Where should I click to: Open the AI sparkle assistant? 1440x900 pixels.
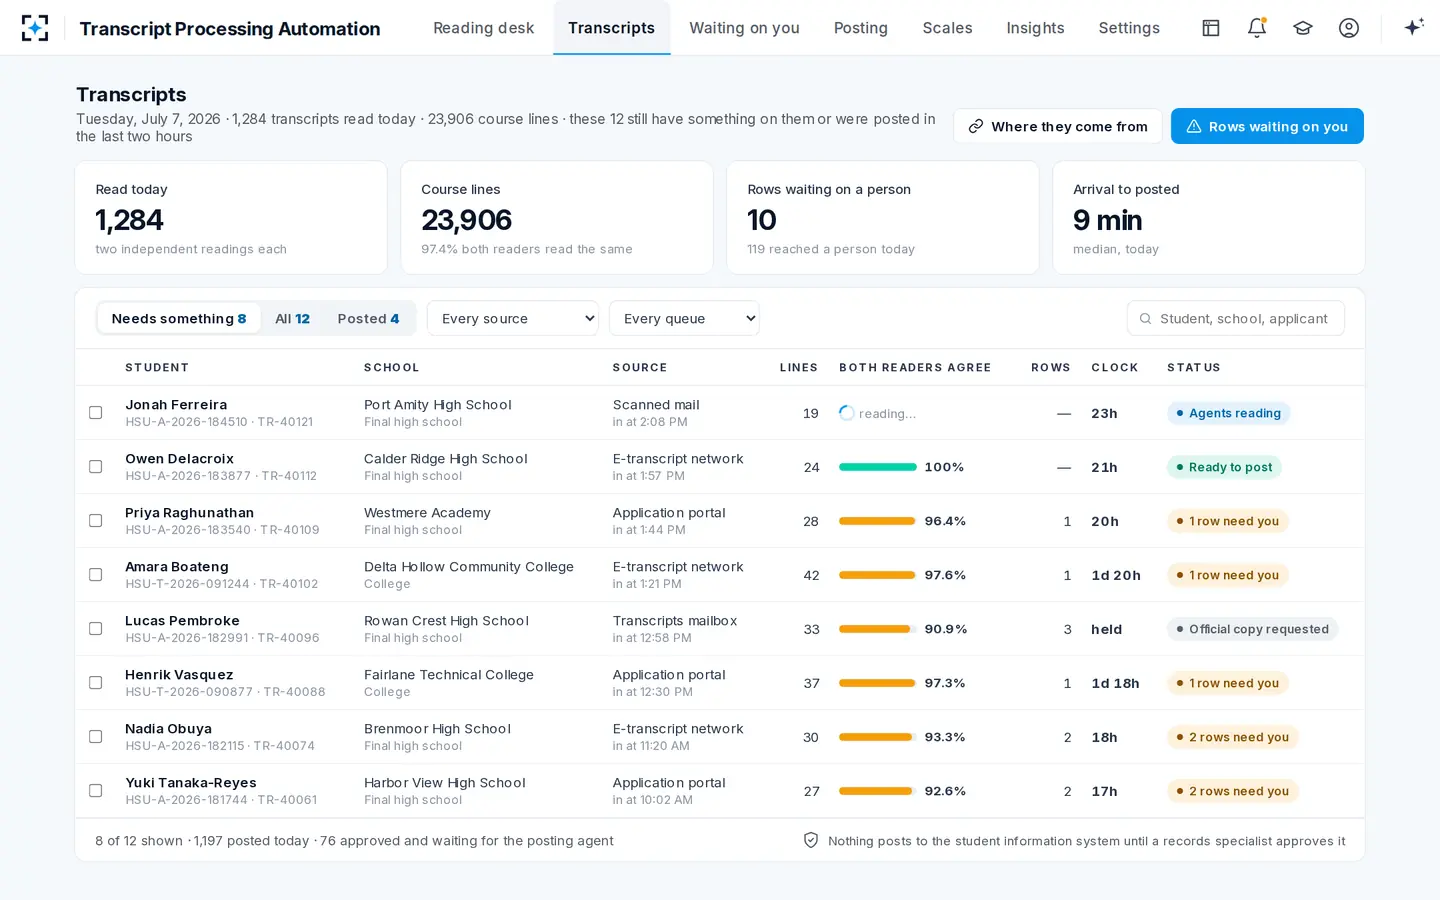click(x=1414, y=28)
